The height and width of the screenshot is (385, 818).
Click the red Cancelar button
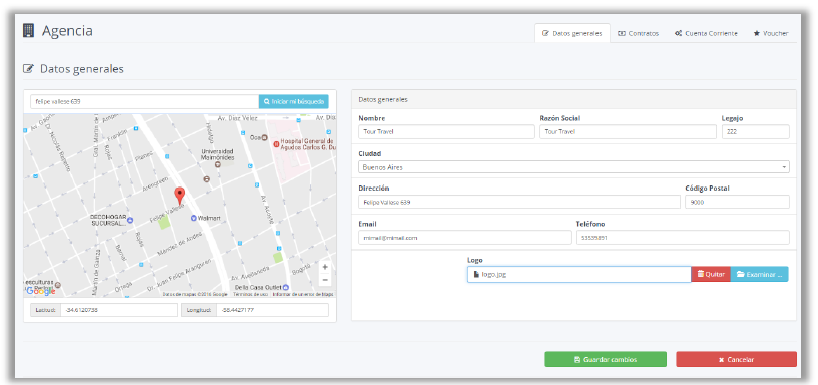[x=736, y=359]
